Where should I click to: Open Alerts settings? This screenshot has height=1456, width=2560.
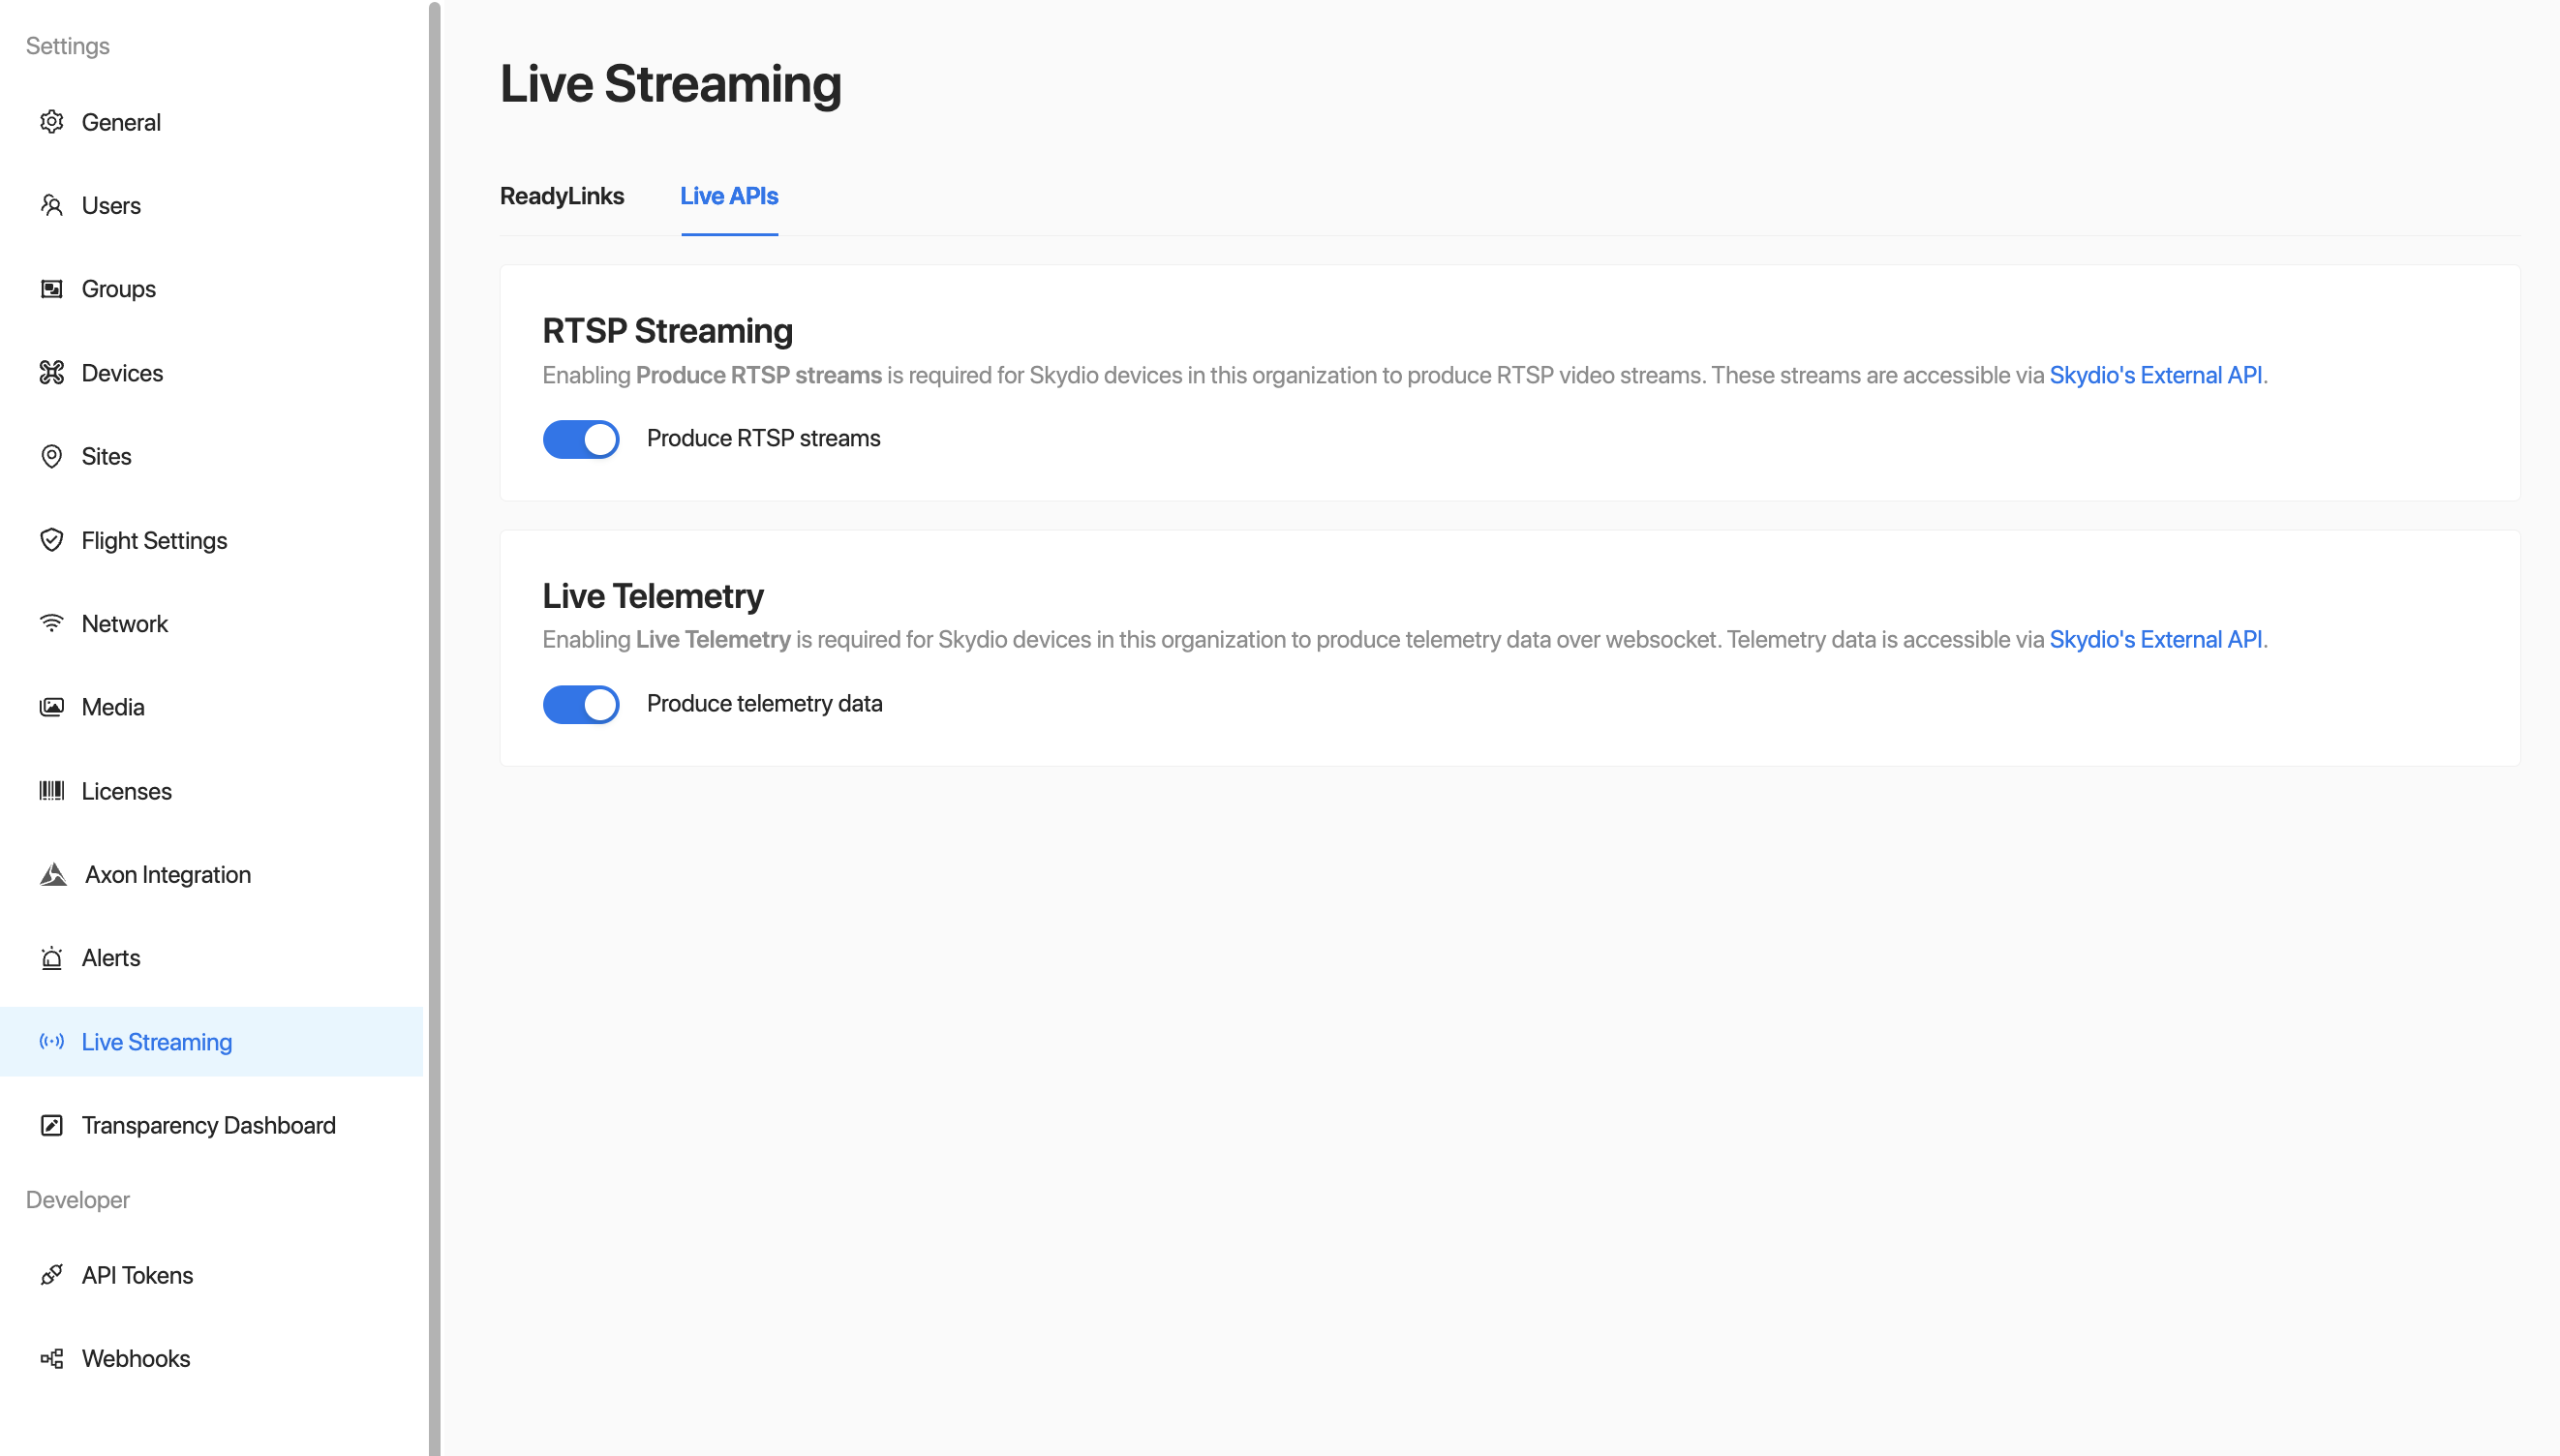pos(111,958)
